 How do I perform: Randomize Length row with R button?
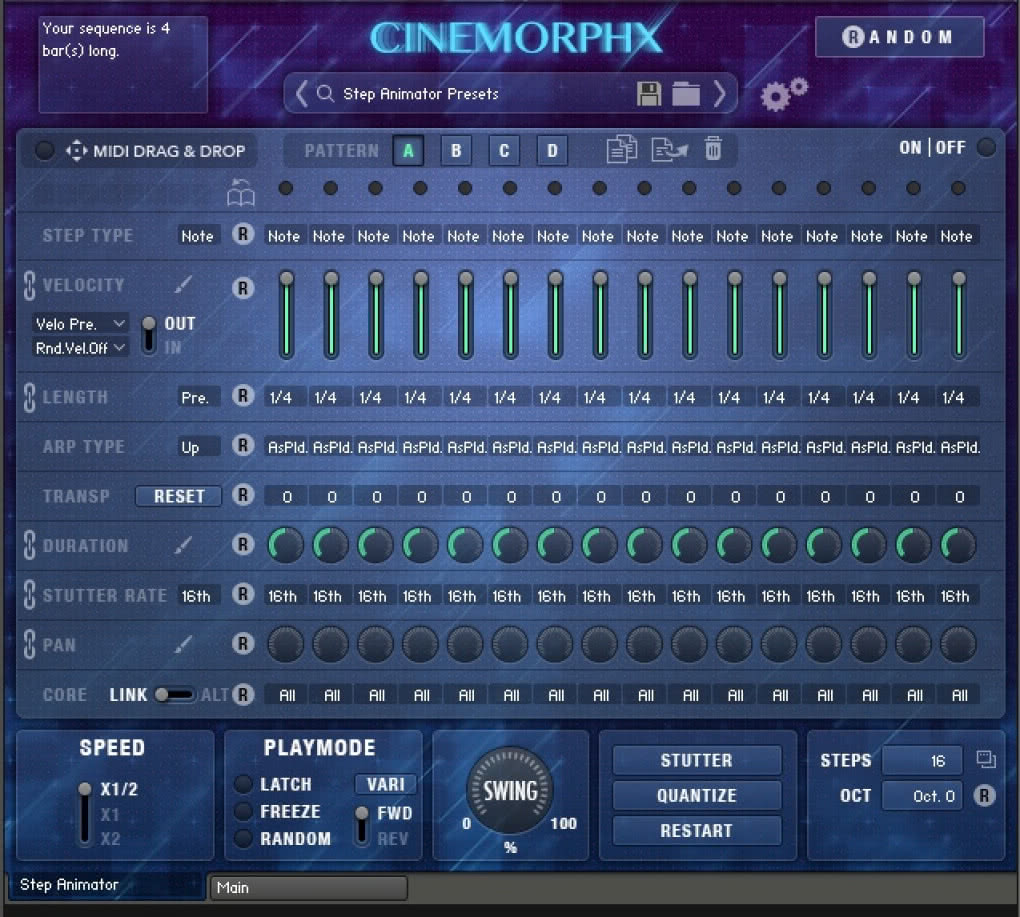[x=243, y=395]
